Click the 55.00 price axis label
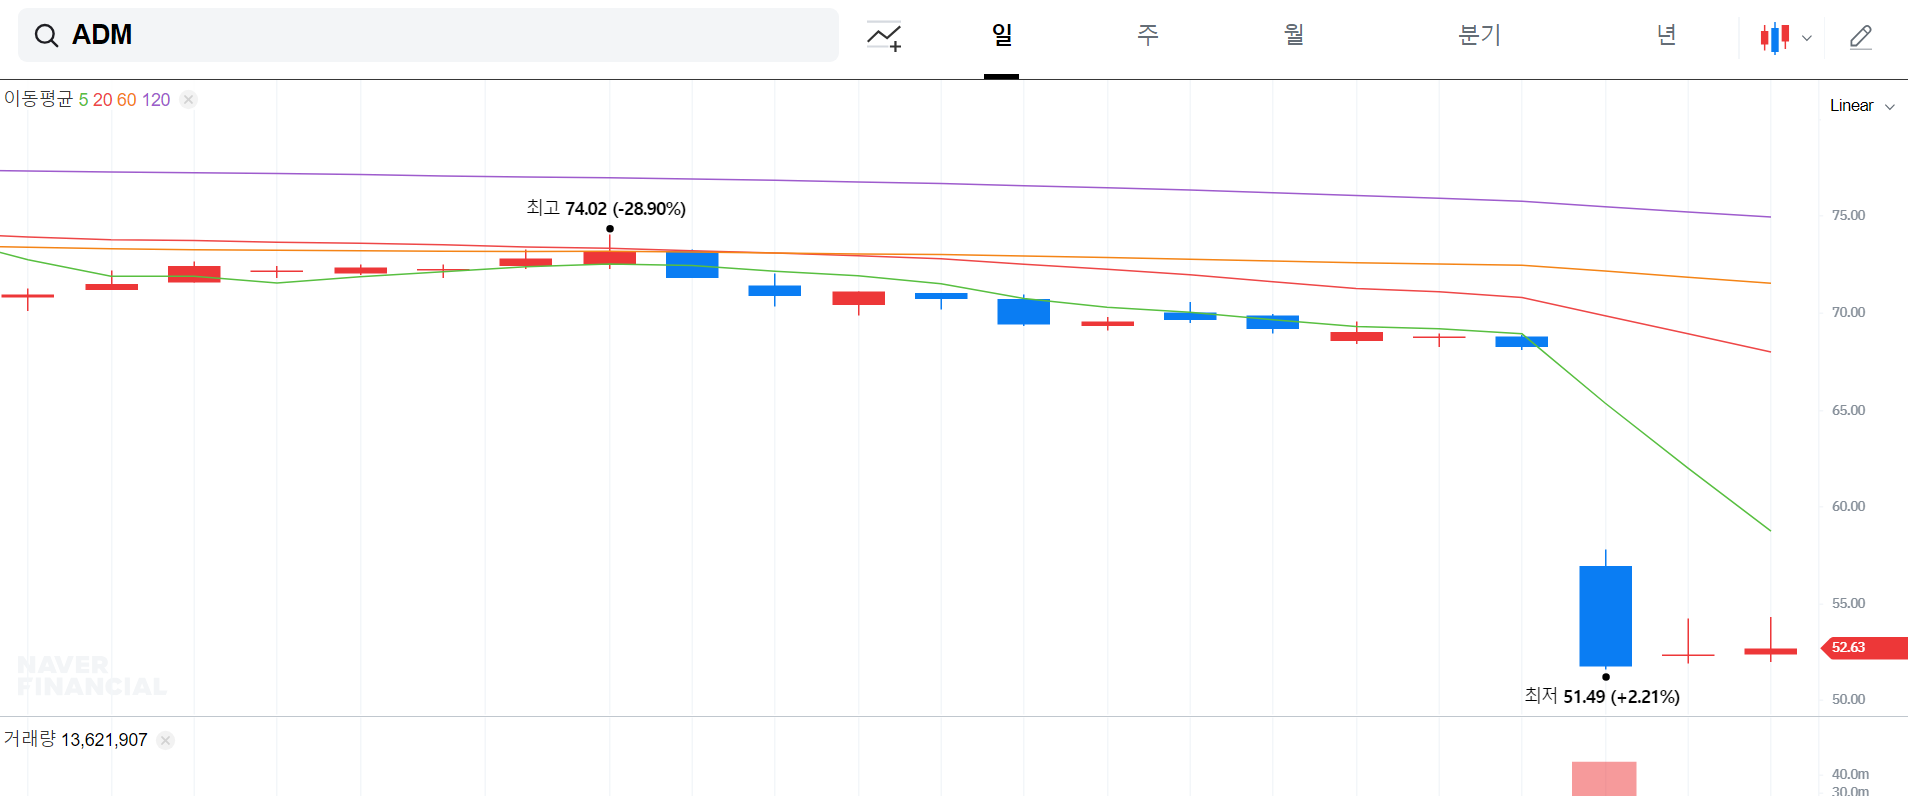This screenshot has height=796, width=1908. 1848,603
